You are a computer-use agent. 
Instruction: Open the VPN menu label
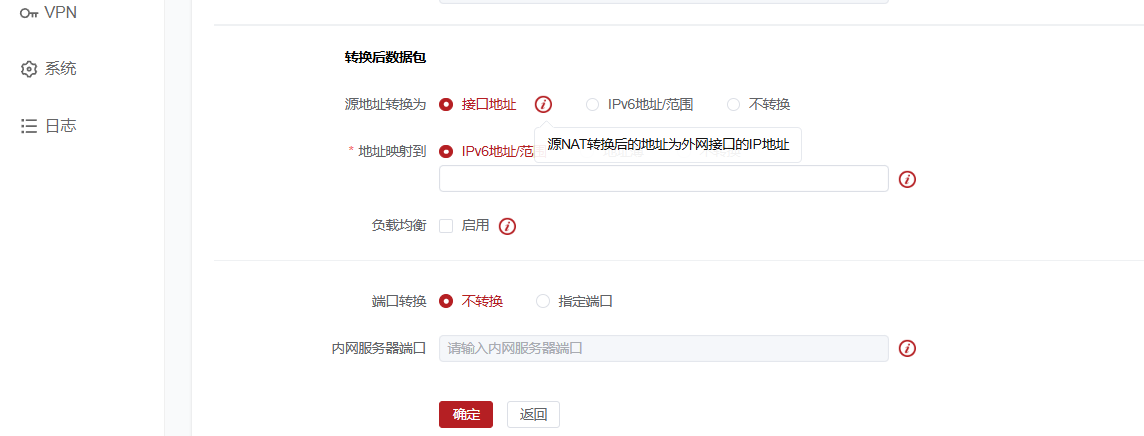(61, 12)
